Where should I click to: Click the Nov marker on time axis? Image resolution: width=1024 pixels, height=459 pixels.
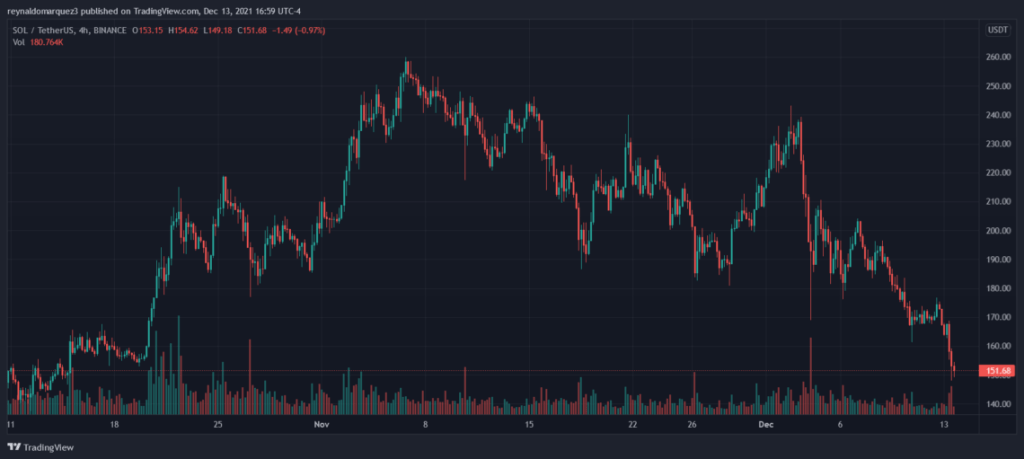[321, 424]
